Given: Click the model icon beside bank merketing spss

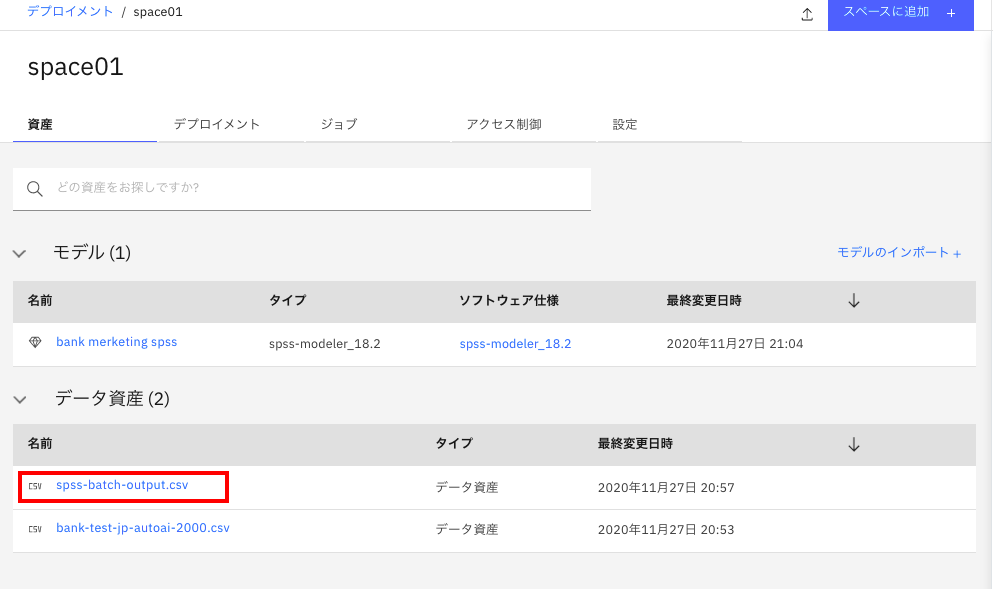Looking at the screenshot, I should (x=37, y=340).
